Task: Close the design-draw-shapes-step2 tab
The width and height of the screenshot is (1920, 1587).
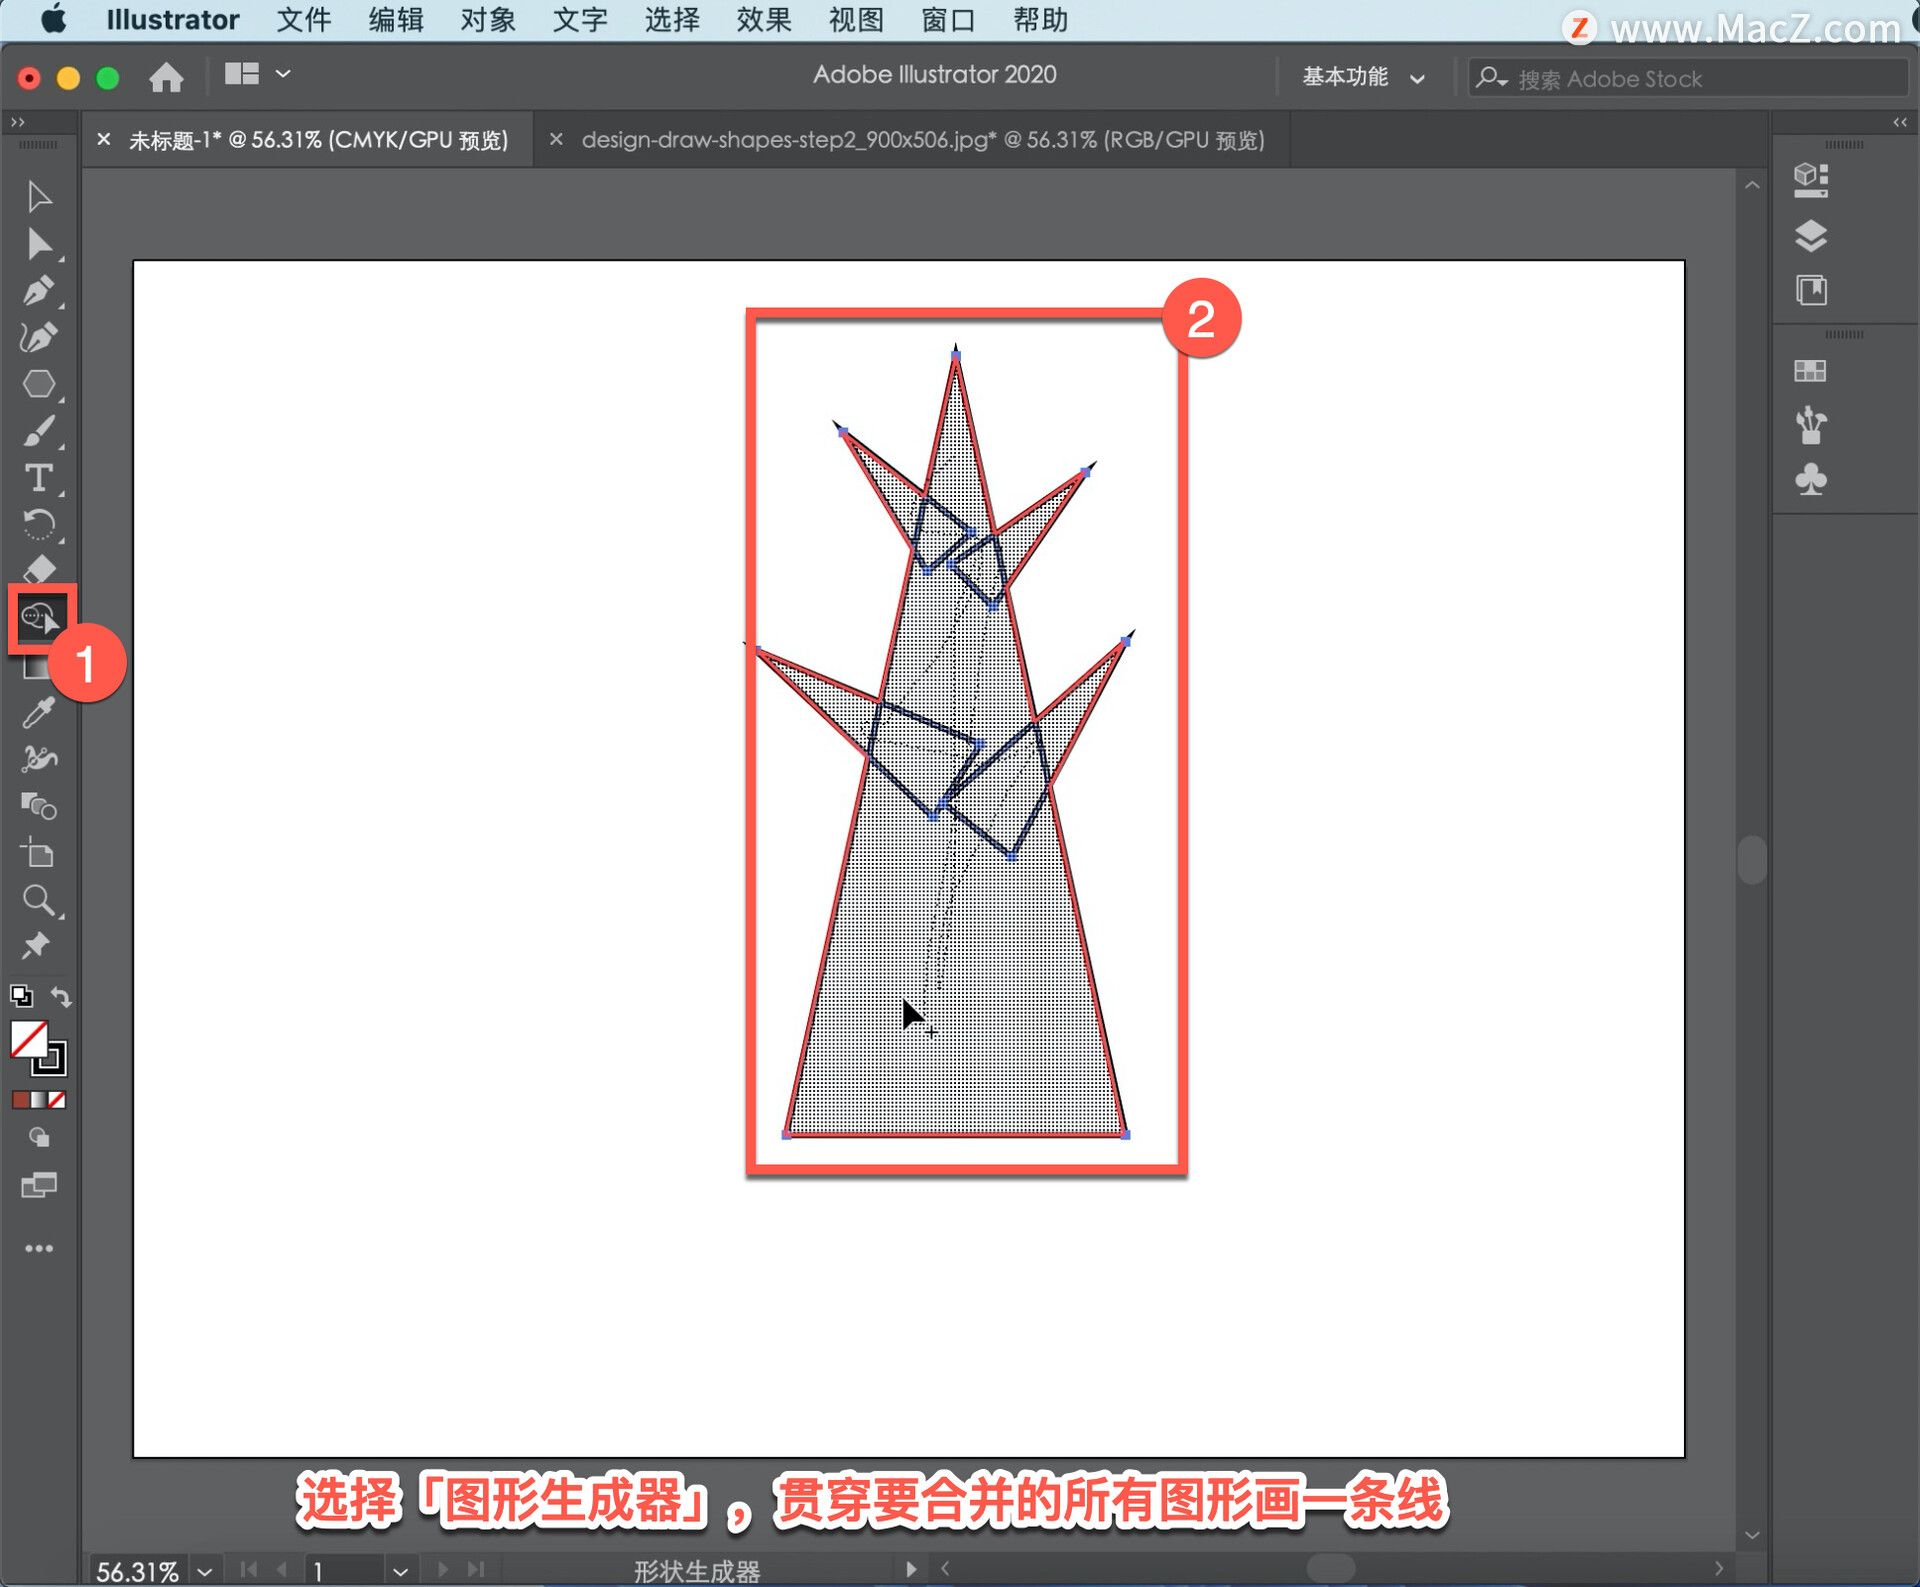Action: (x=556, y=140)
